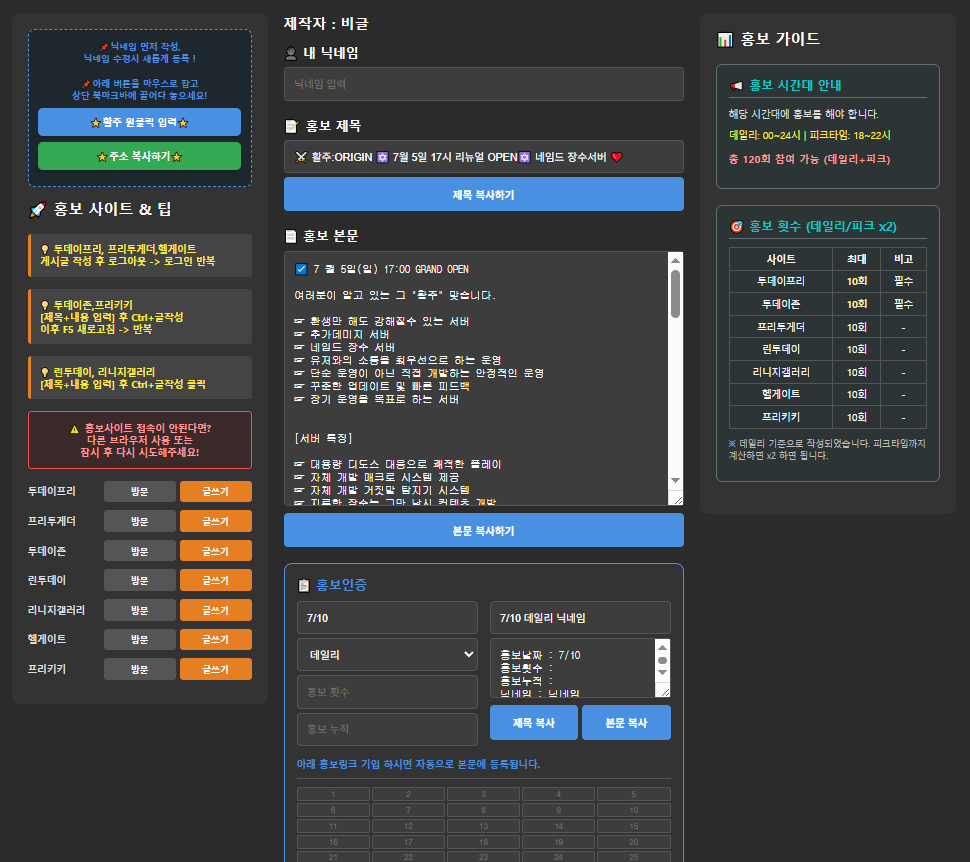Click the 제목 복사 button in 홍보인증

tap(534, 723)
